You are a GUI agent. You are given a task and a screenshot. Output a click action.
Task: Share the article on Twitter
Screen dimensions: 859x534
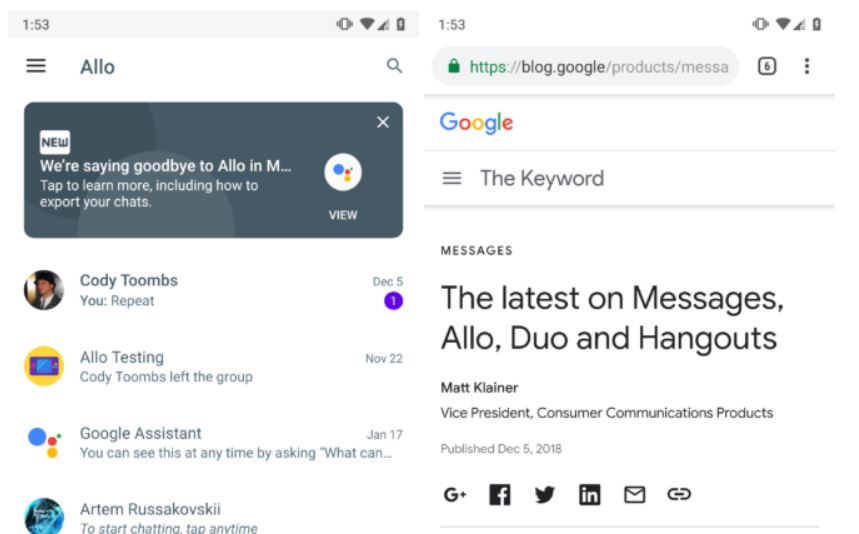pyautogui.click(x=544, y=494)
